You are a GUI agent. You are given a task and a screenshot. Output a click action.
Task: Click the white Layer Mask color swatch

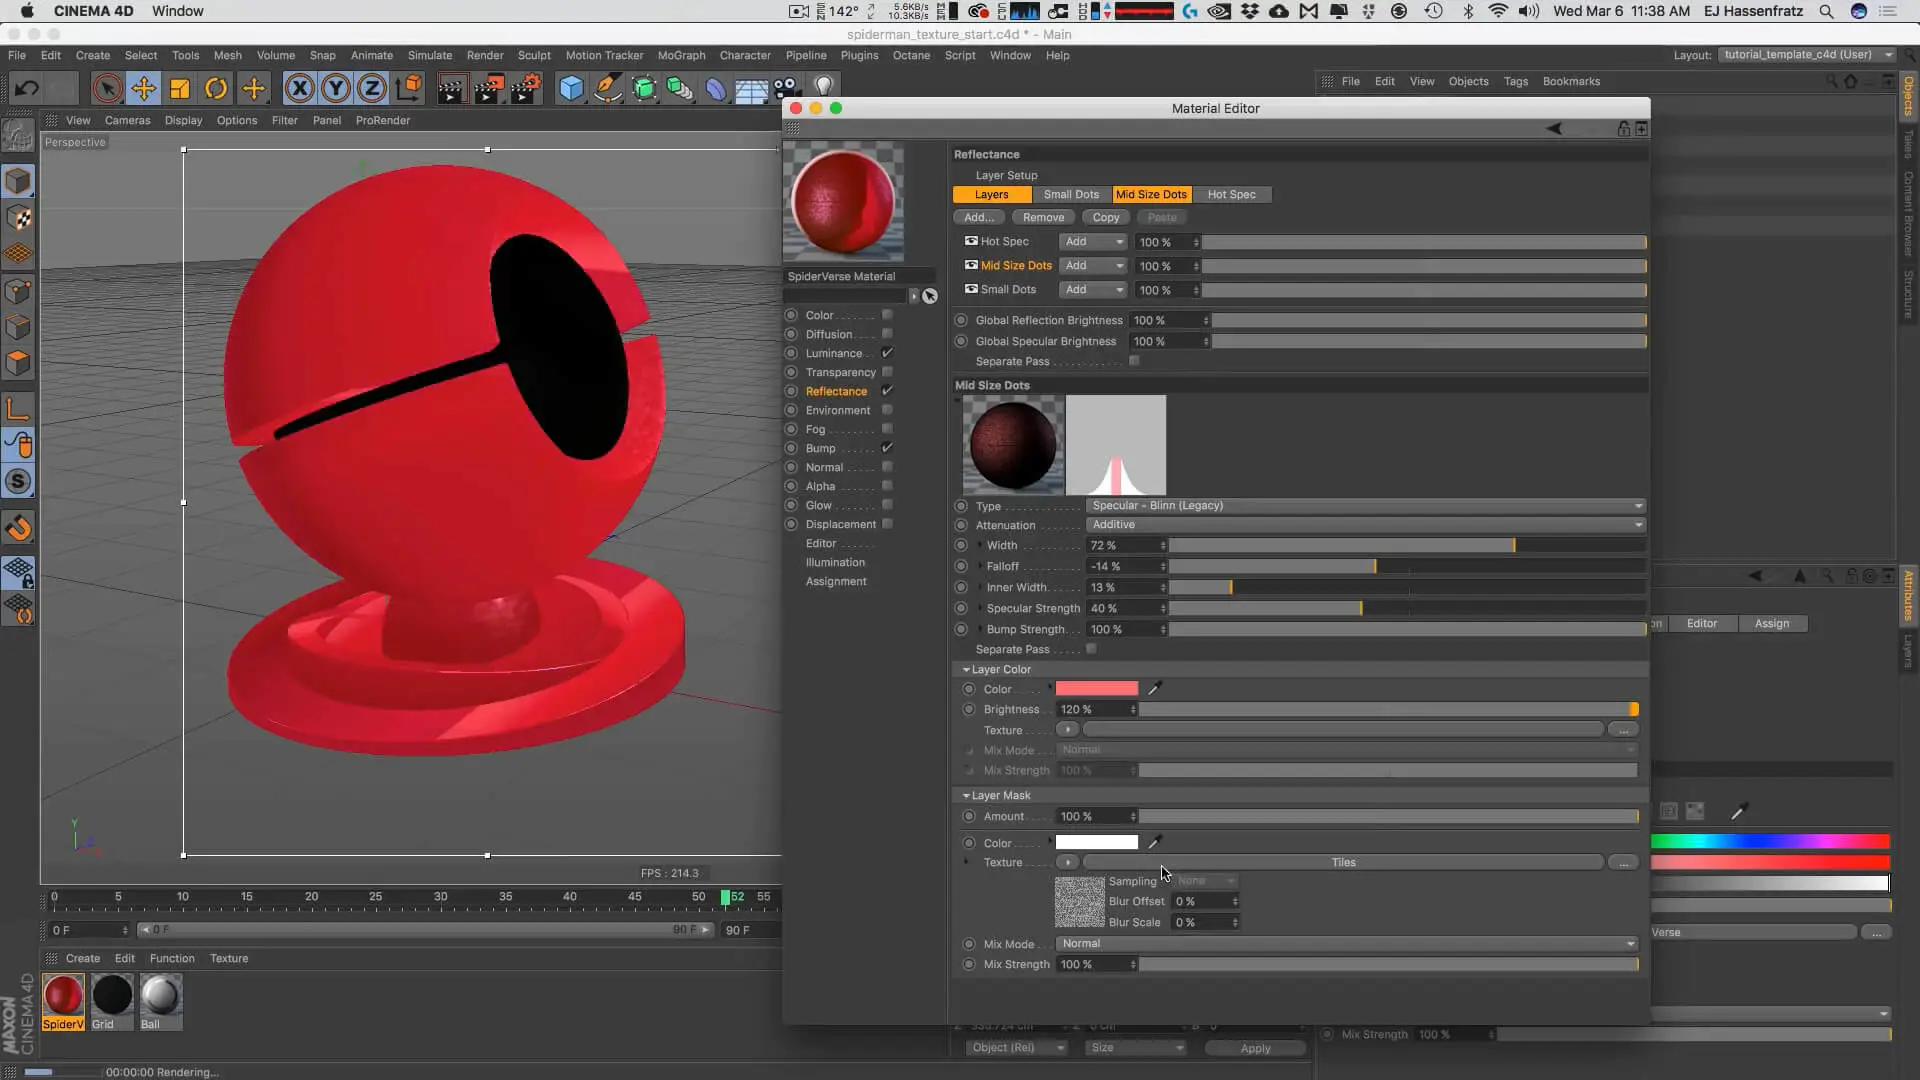tap(1096, 842)
